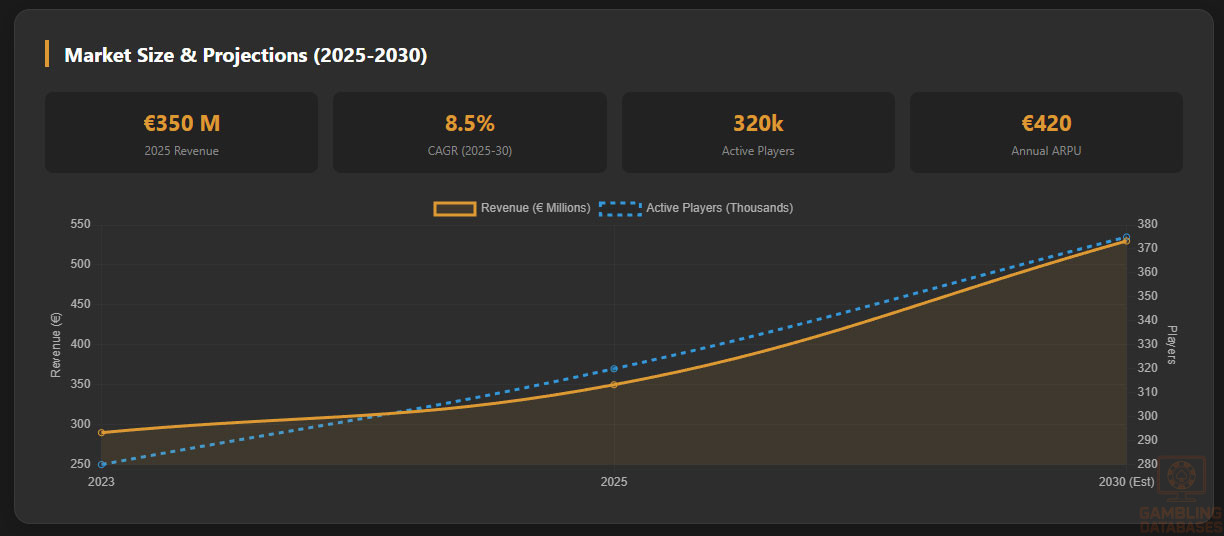Select the 320k Active Players card
Image resolution: width=1224 pixels, height=536 pixels.
coord(758,133)
